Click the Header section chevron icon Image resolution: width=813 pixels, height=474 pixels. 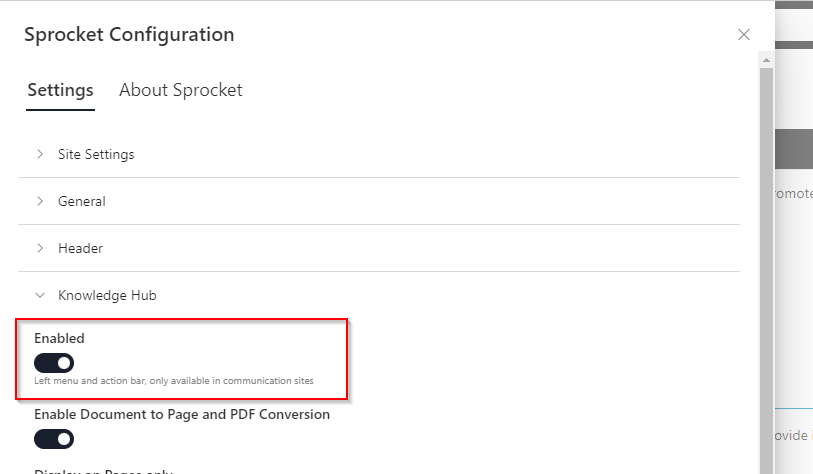[x=40, y=248]
